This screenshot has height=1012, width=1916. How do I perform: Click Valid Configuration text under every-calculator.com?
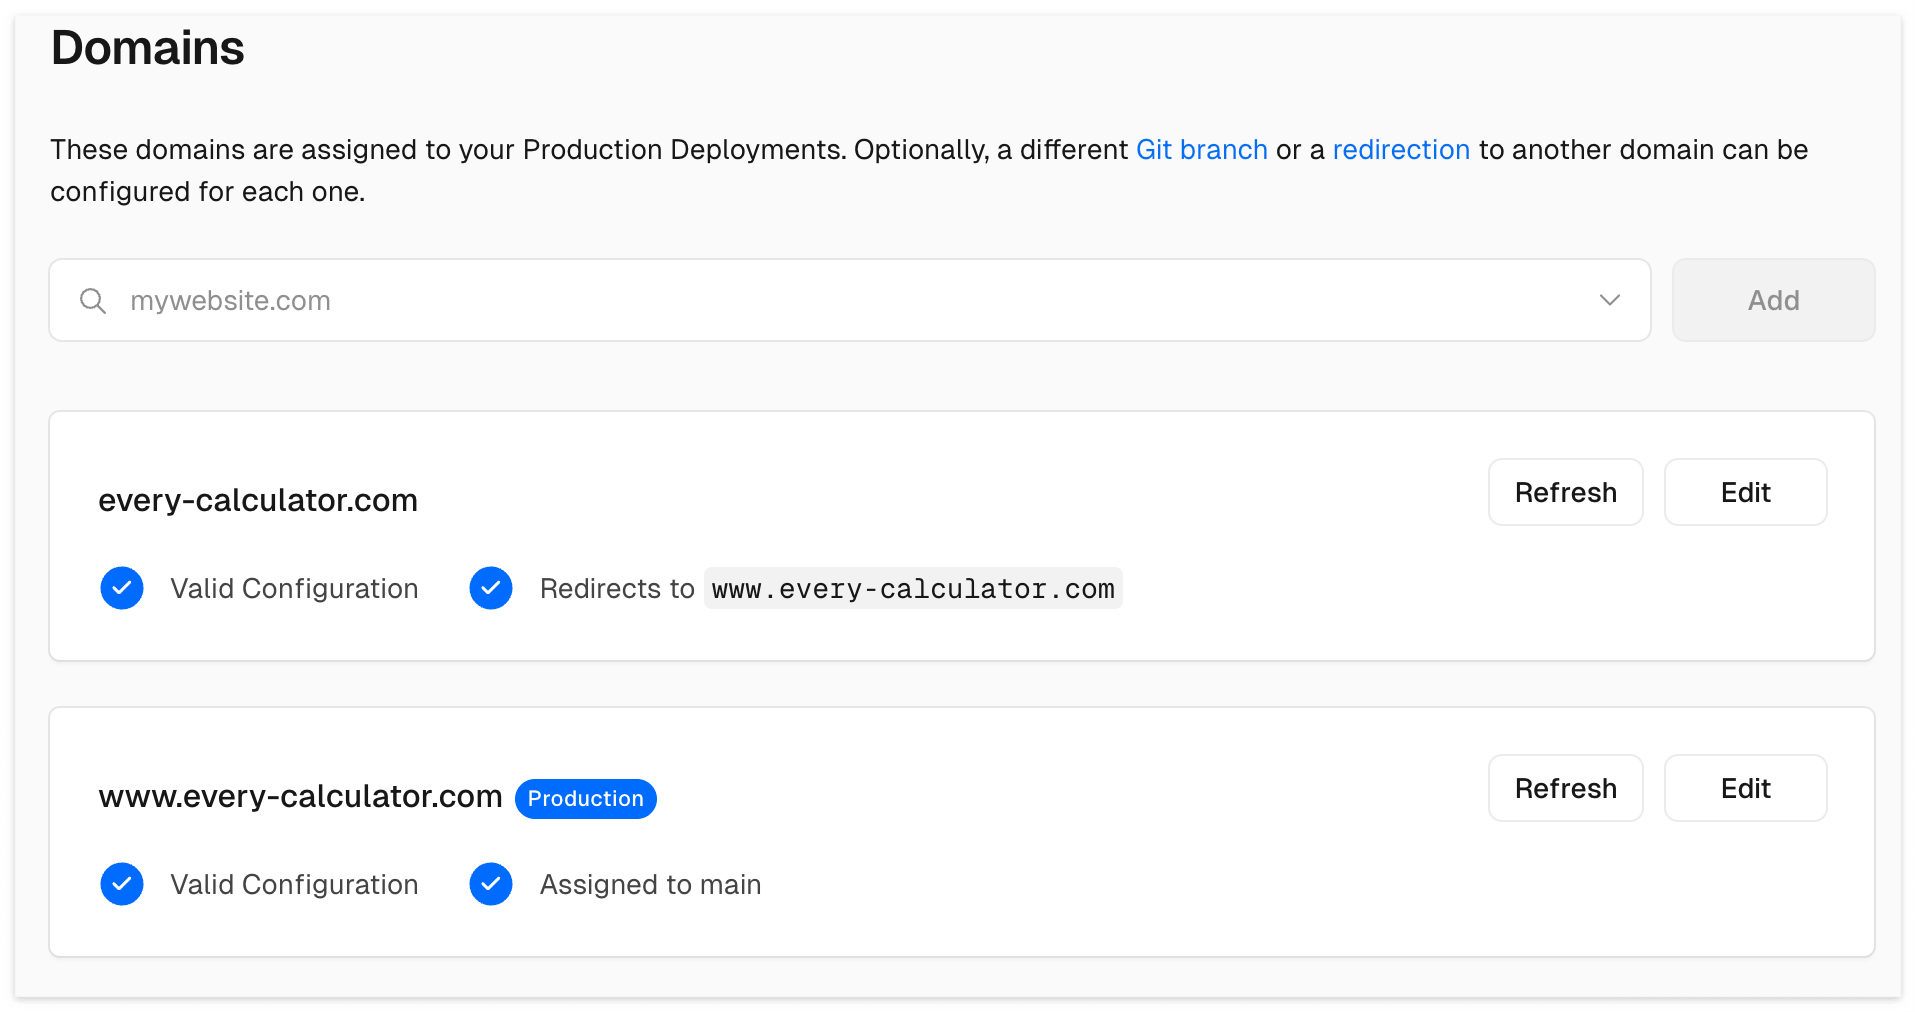point(294,589)
